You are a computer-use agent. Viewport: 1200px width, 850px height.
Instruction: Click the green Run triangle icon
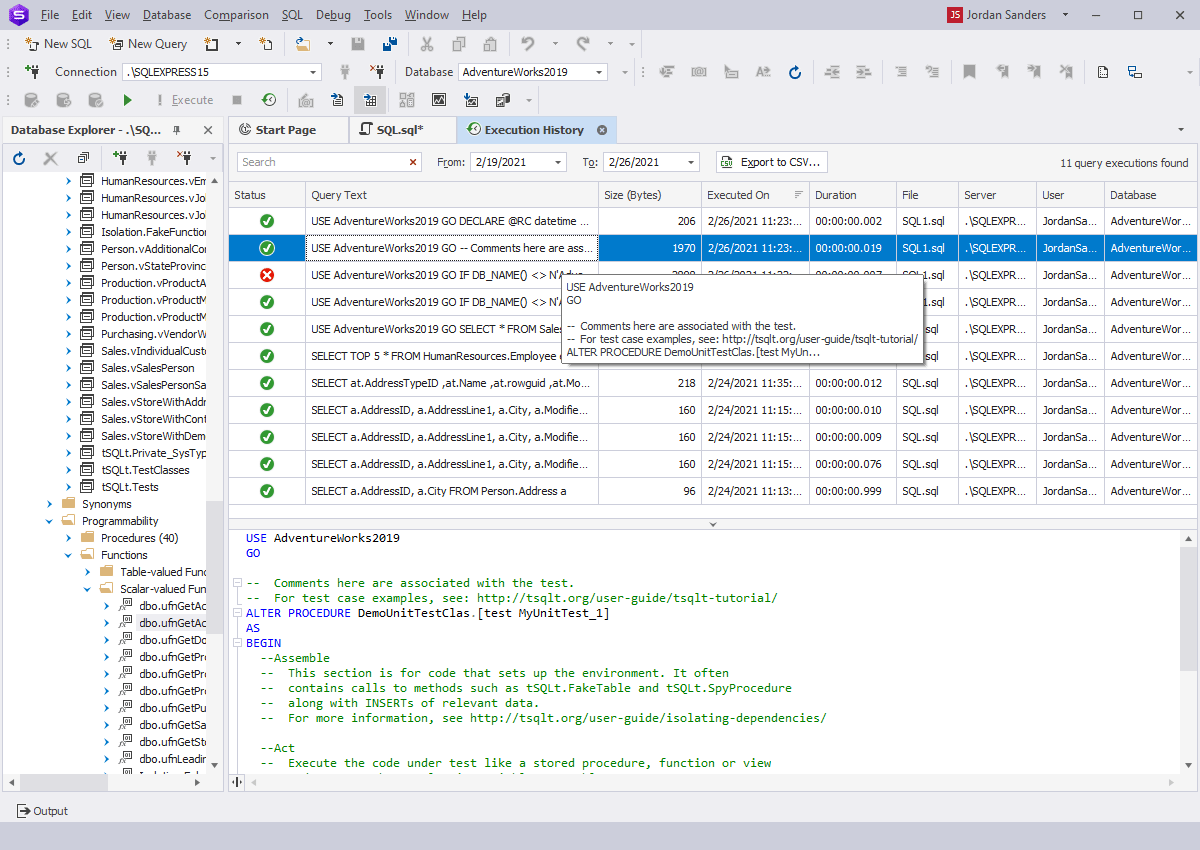(x=127, y=100)
